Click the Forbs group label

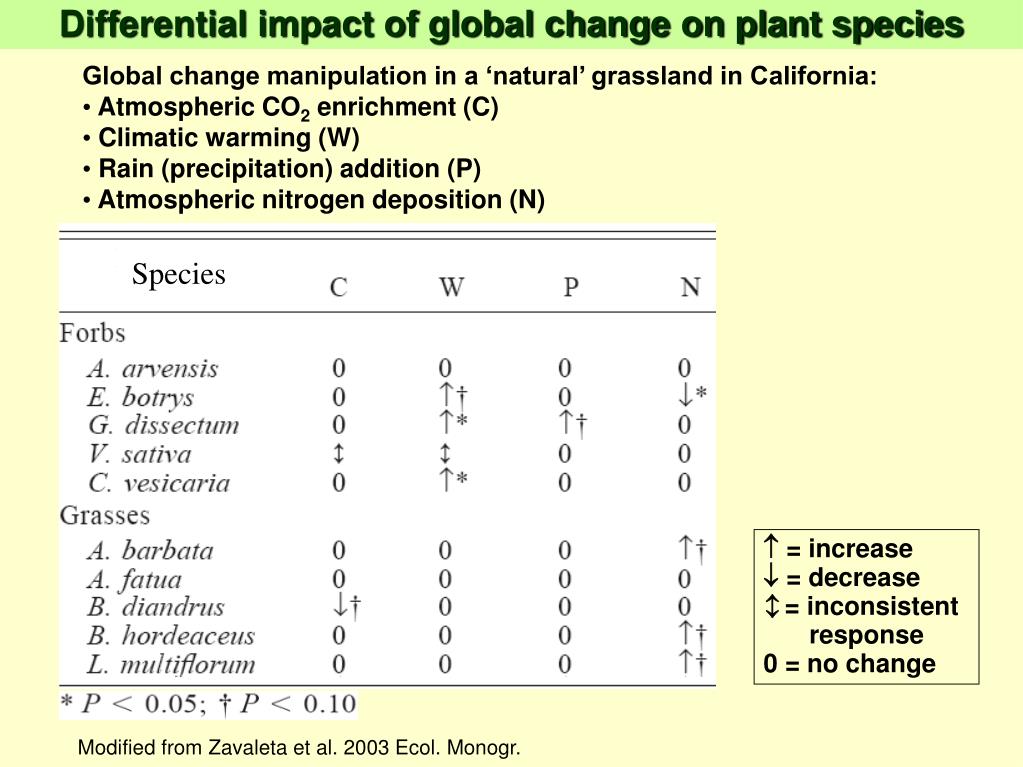point(93,333)
